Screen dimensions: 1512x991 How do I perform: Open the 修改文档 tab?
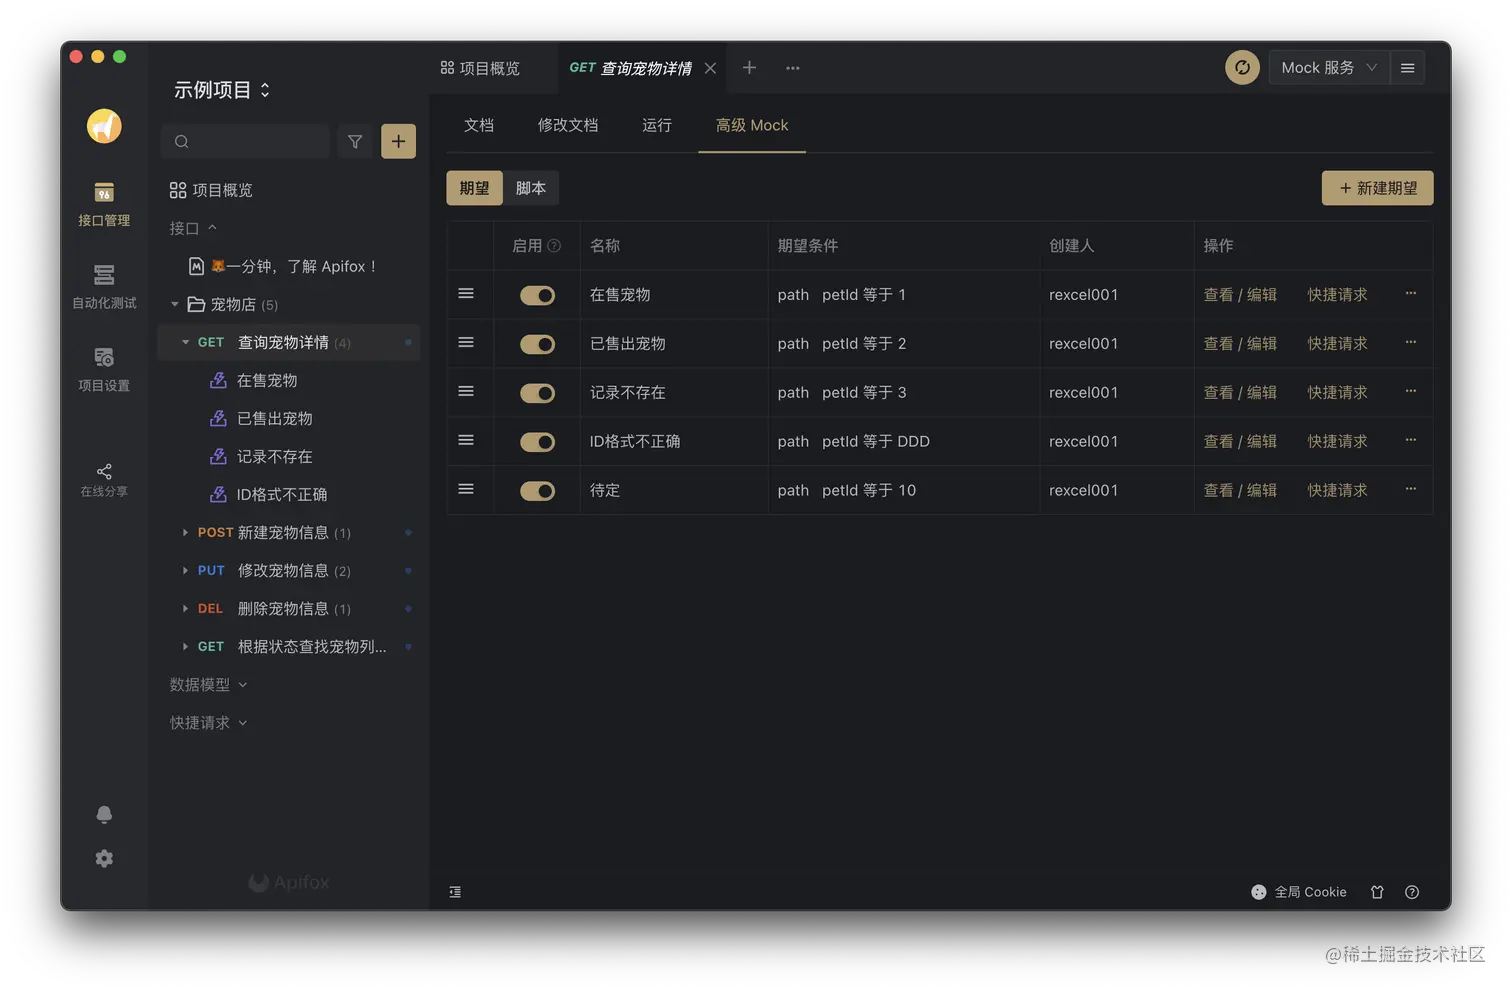(x=567, y=125)
